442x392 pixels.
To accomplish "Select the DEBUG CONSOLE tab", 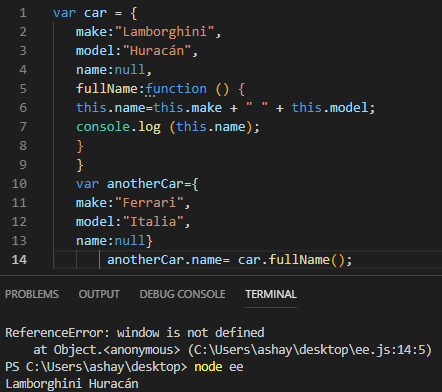I will coord(182,294).
